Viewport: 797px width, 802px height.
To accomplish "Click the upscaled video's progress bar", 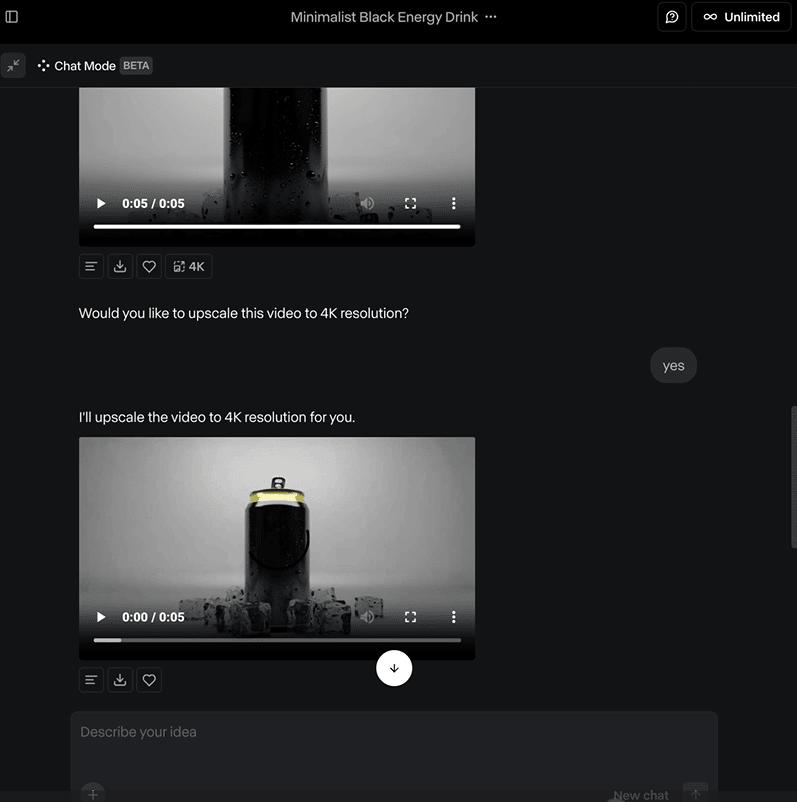I will (277, 640).
